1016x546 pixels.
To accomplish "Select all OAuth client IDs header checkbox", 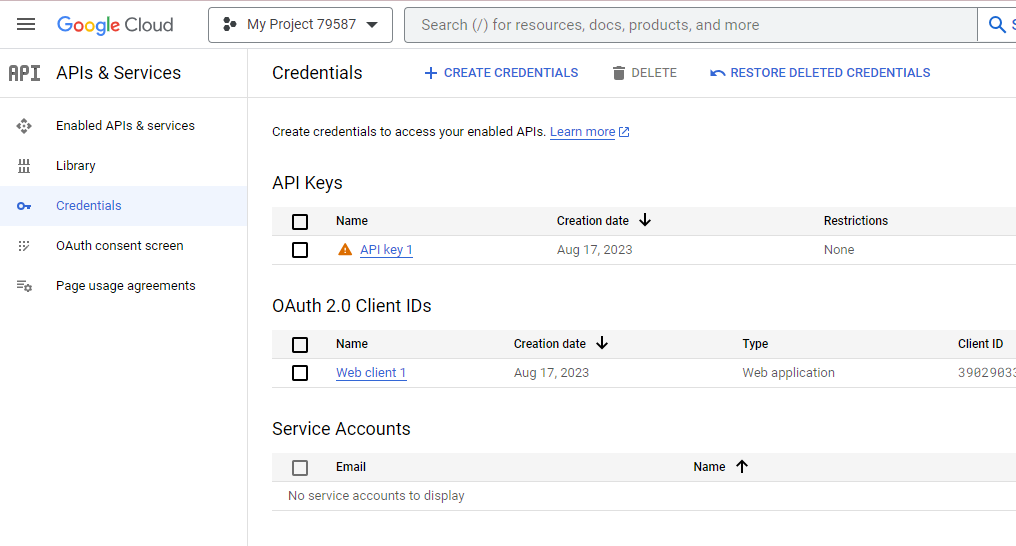I will pos(300,345).
